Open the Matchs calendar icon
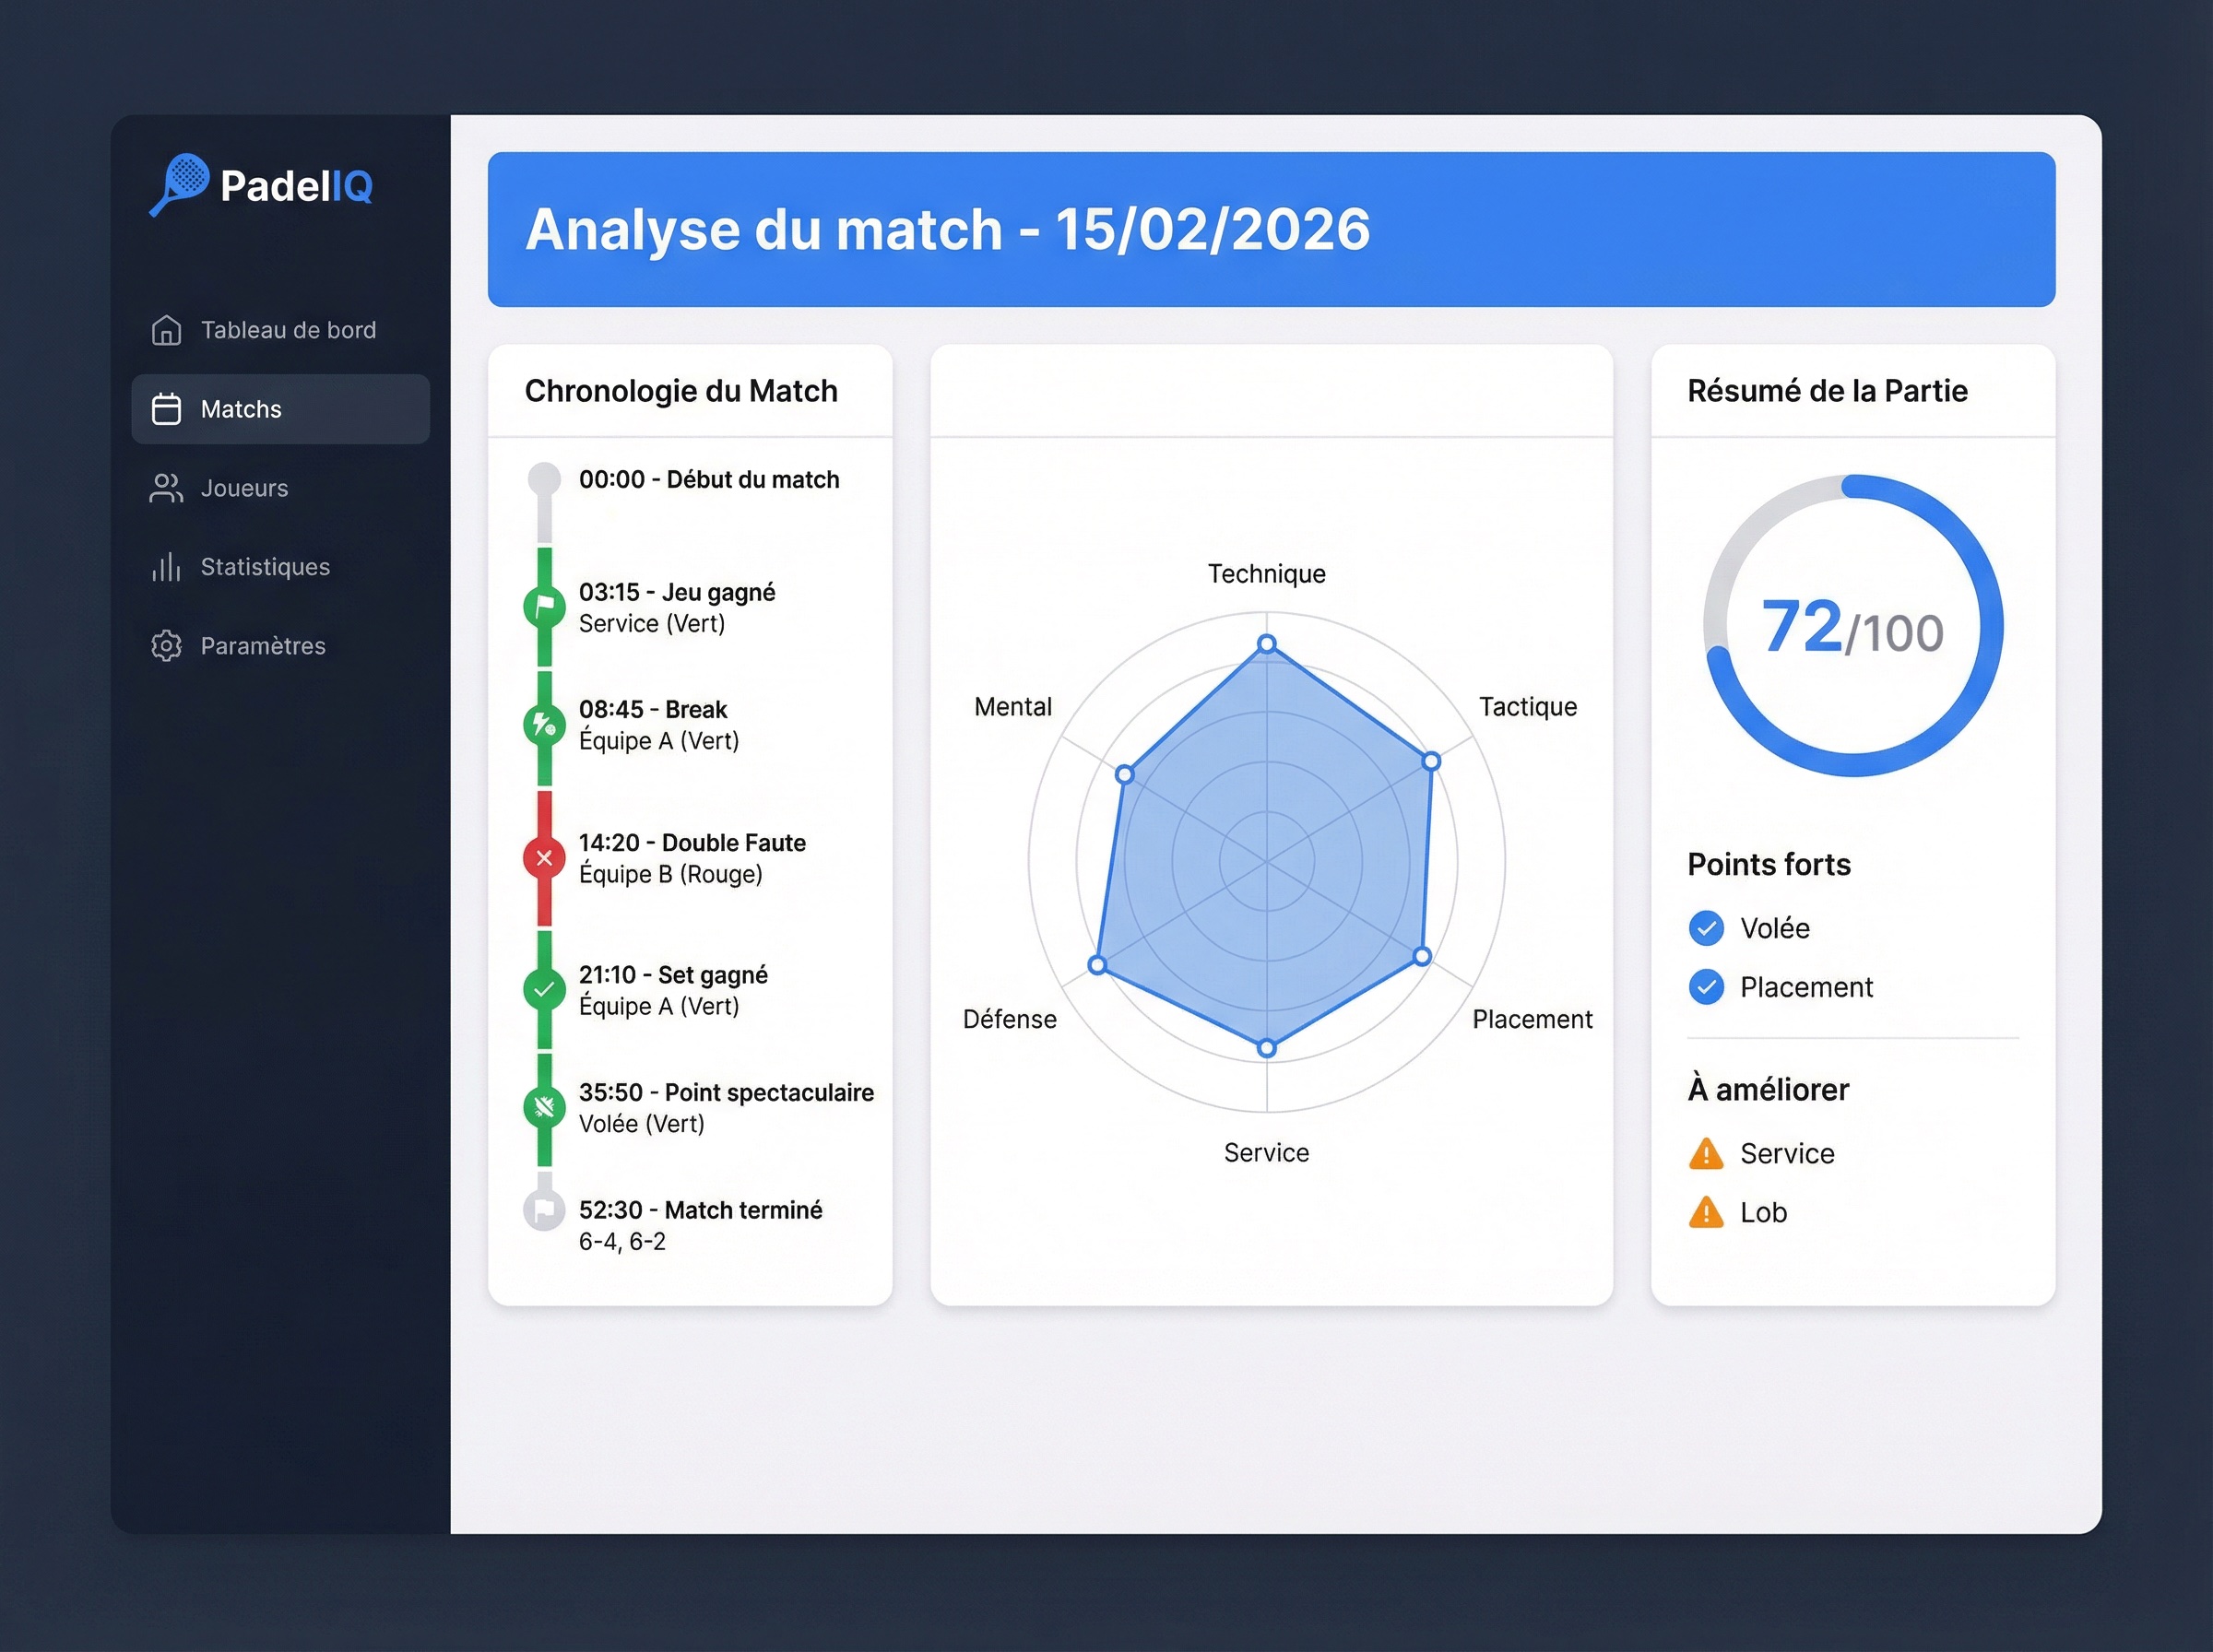This screenshot has height=1652, width=2213. tap(165, 409)
